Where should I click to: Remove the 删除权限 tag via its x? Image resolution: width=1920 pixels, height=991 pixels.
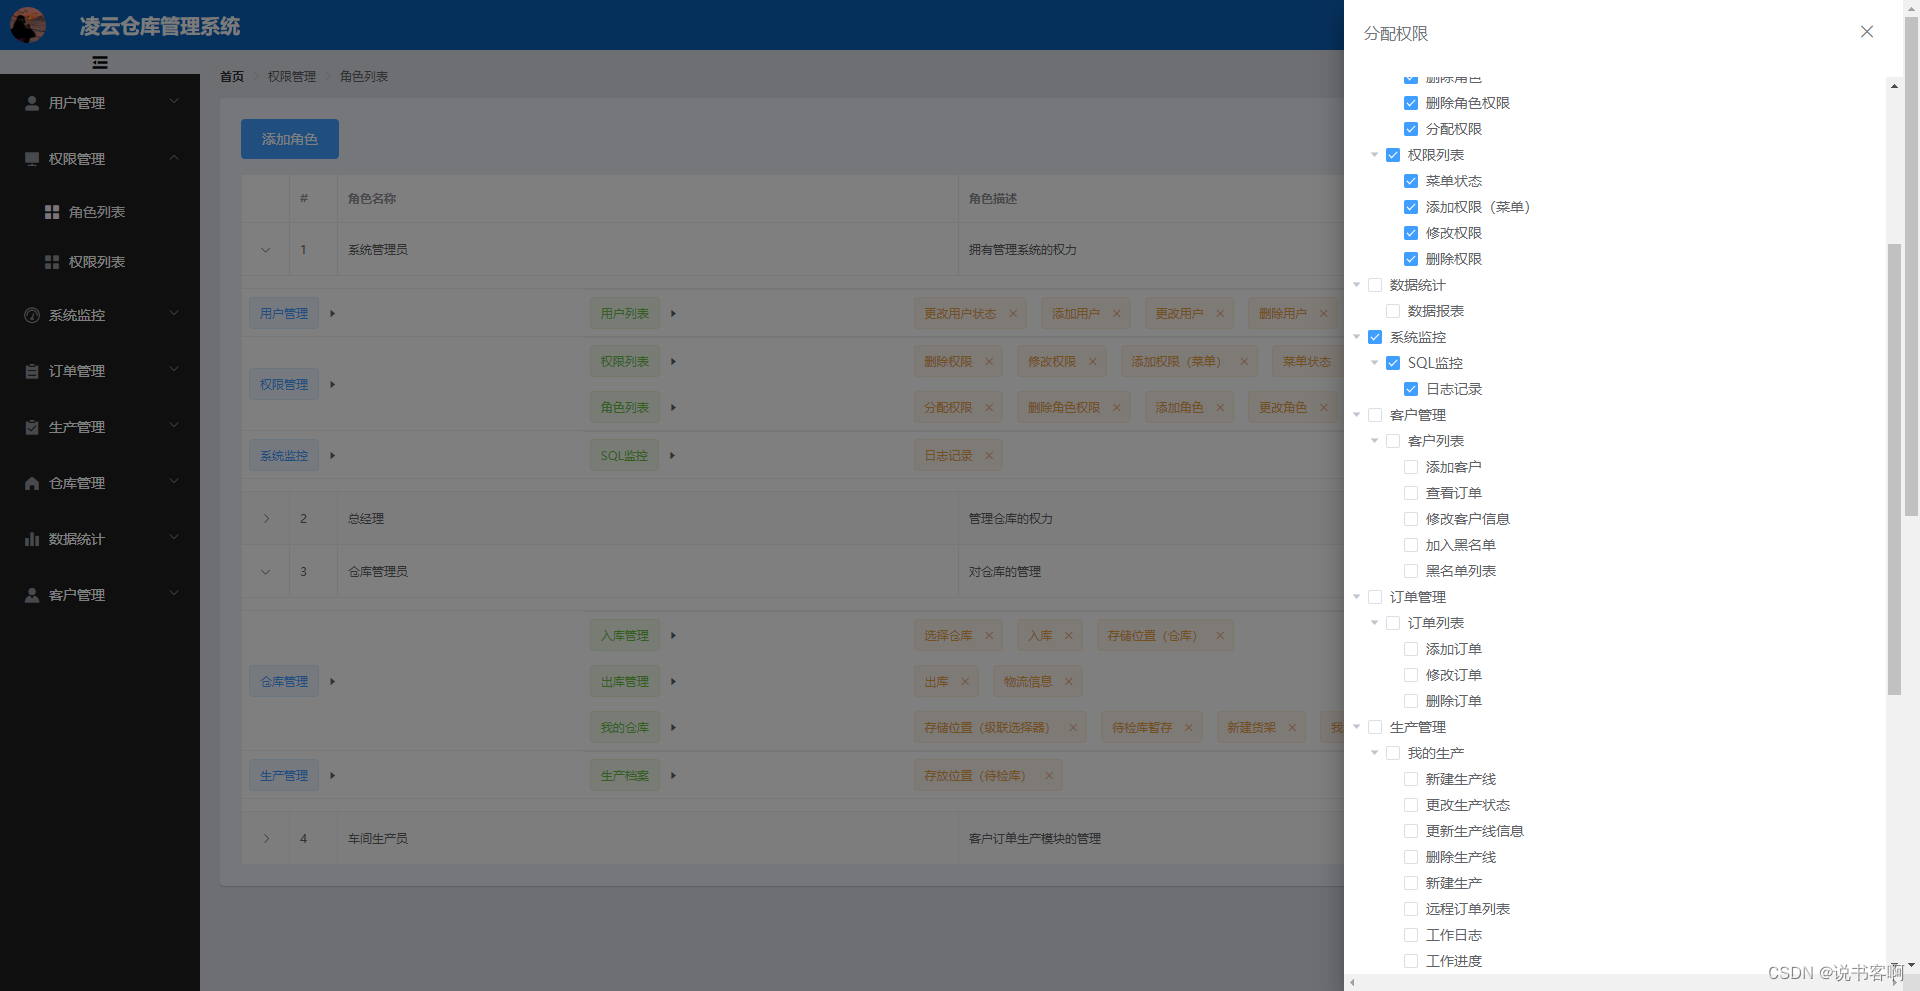click(x=989, y=362)
